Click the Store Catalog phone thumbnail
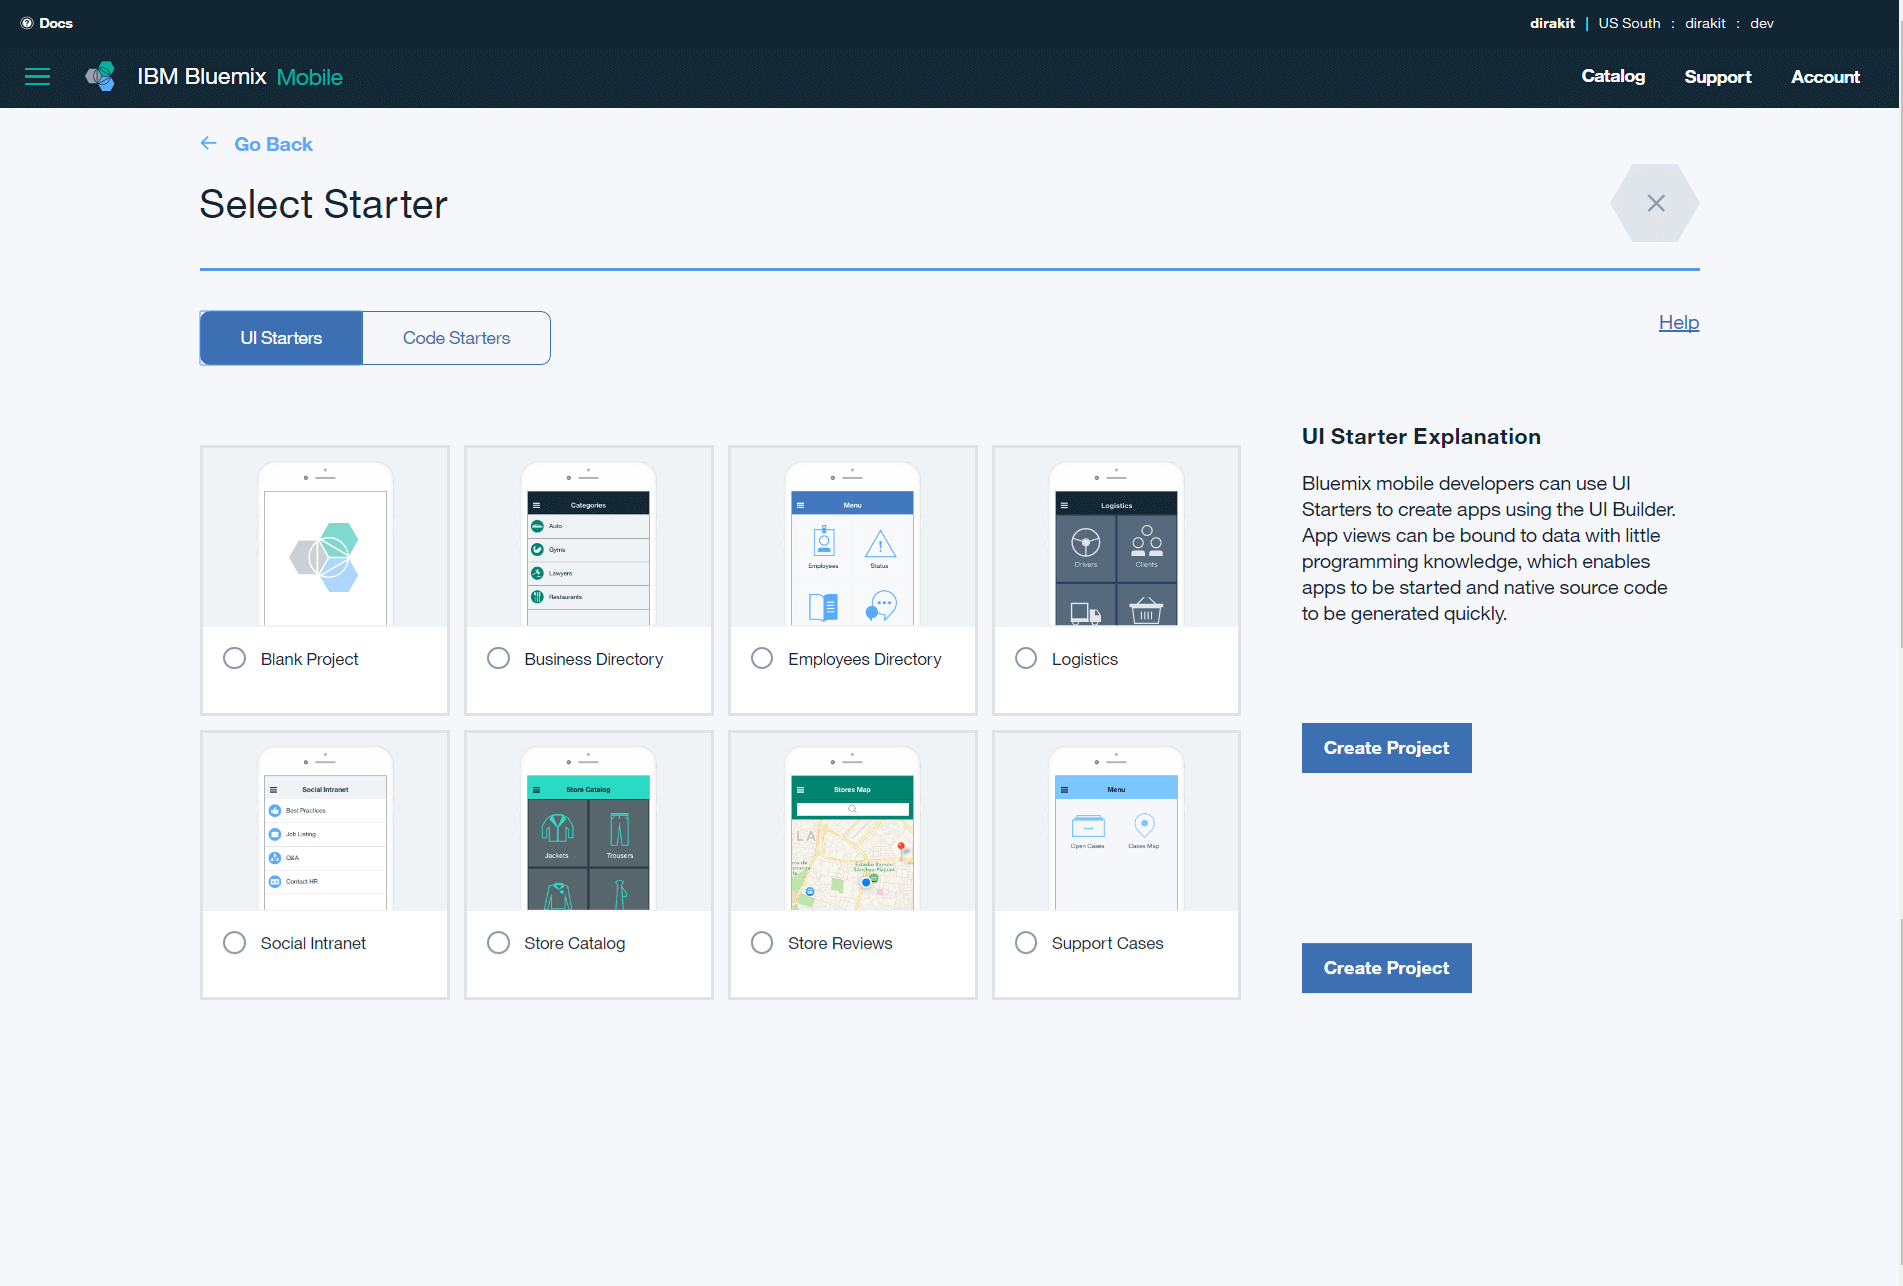This screenshot has width=1903, height=1286. (x=588, y=828)
